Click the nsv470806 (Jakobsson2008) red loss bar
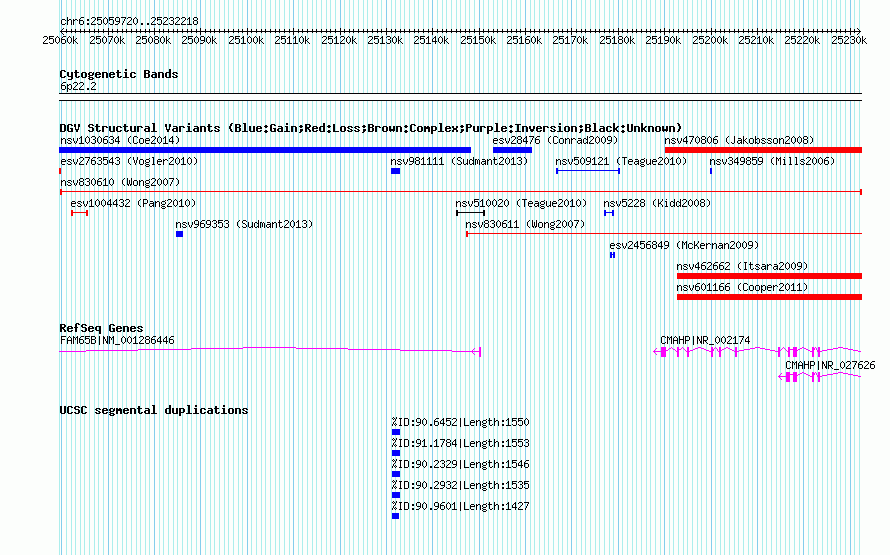This screenshot has width=890, height=555. [763, 150]
